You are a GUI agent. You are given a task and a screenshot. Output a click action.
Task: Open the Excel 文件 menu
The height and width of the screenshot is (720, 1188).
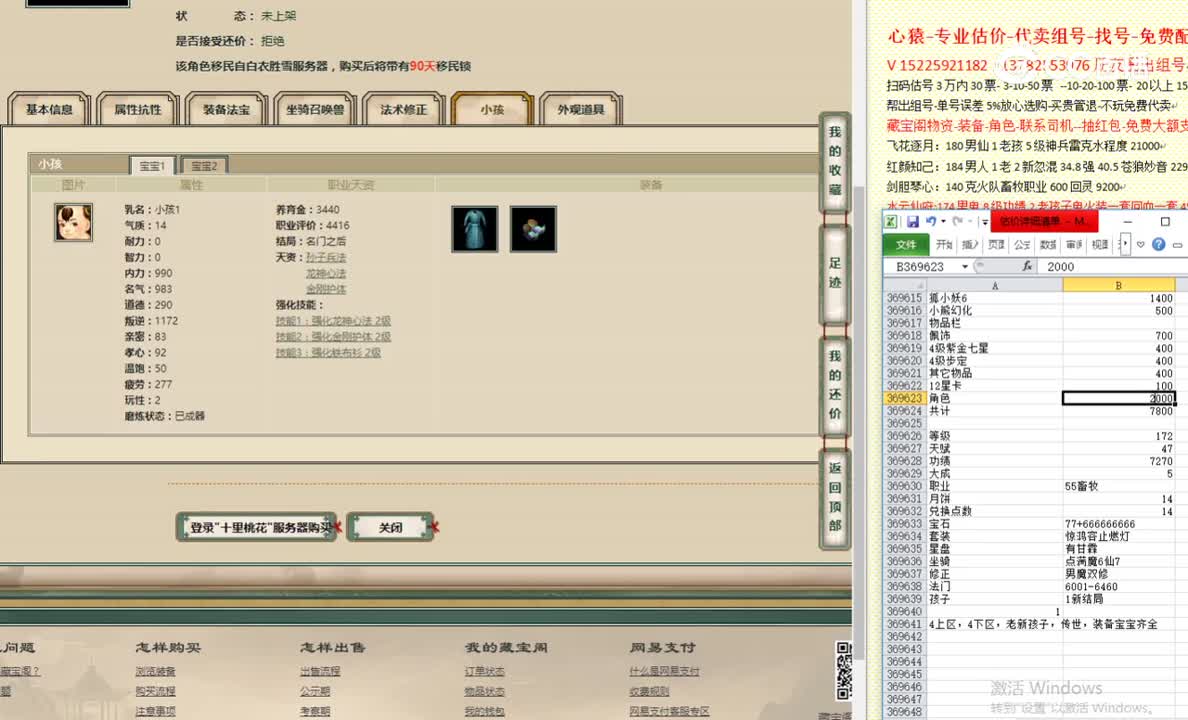pos(906,244)
